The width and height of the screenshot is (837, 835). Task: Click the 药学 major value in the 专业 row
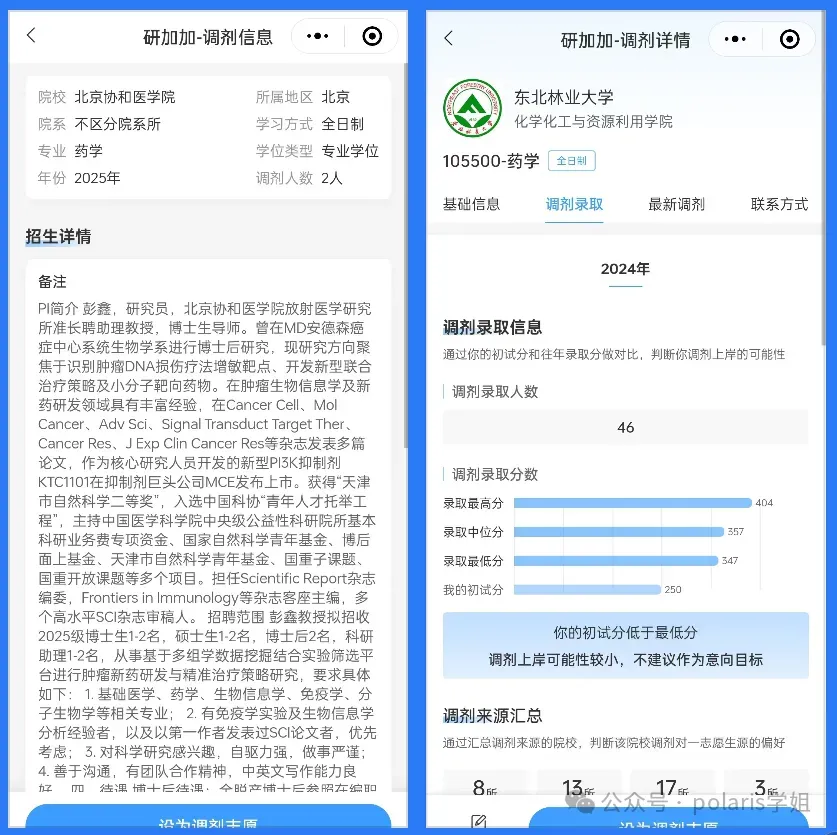tap(89, 151)
